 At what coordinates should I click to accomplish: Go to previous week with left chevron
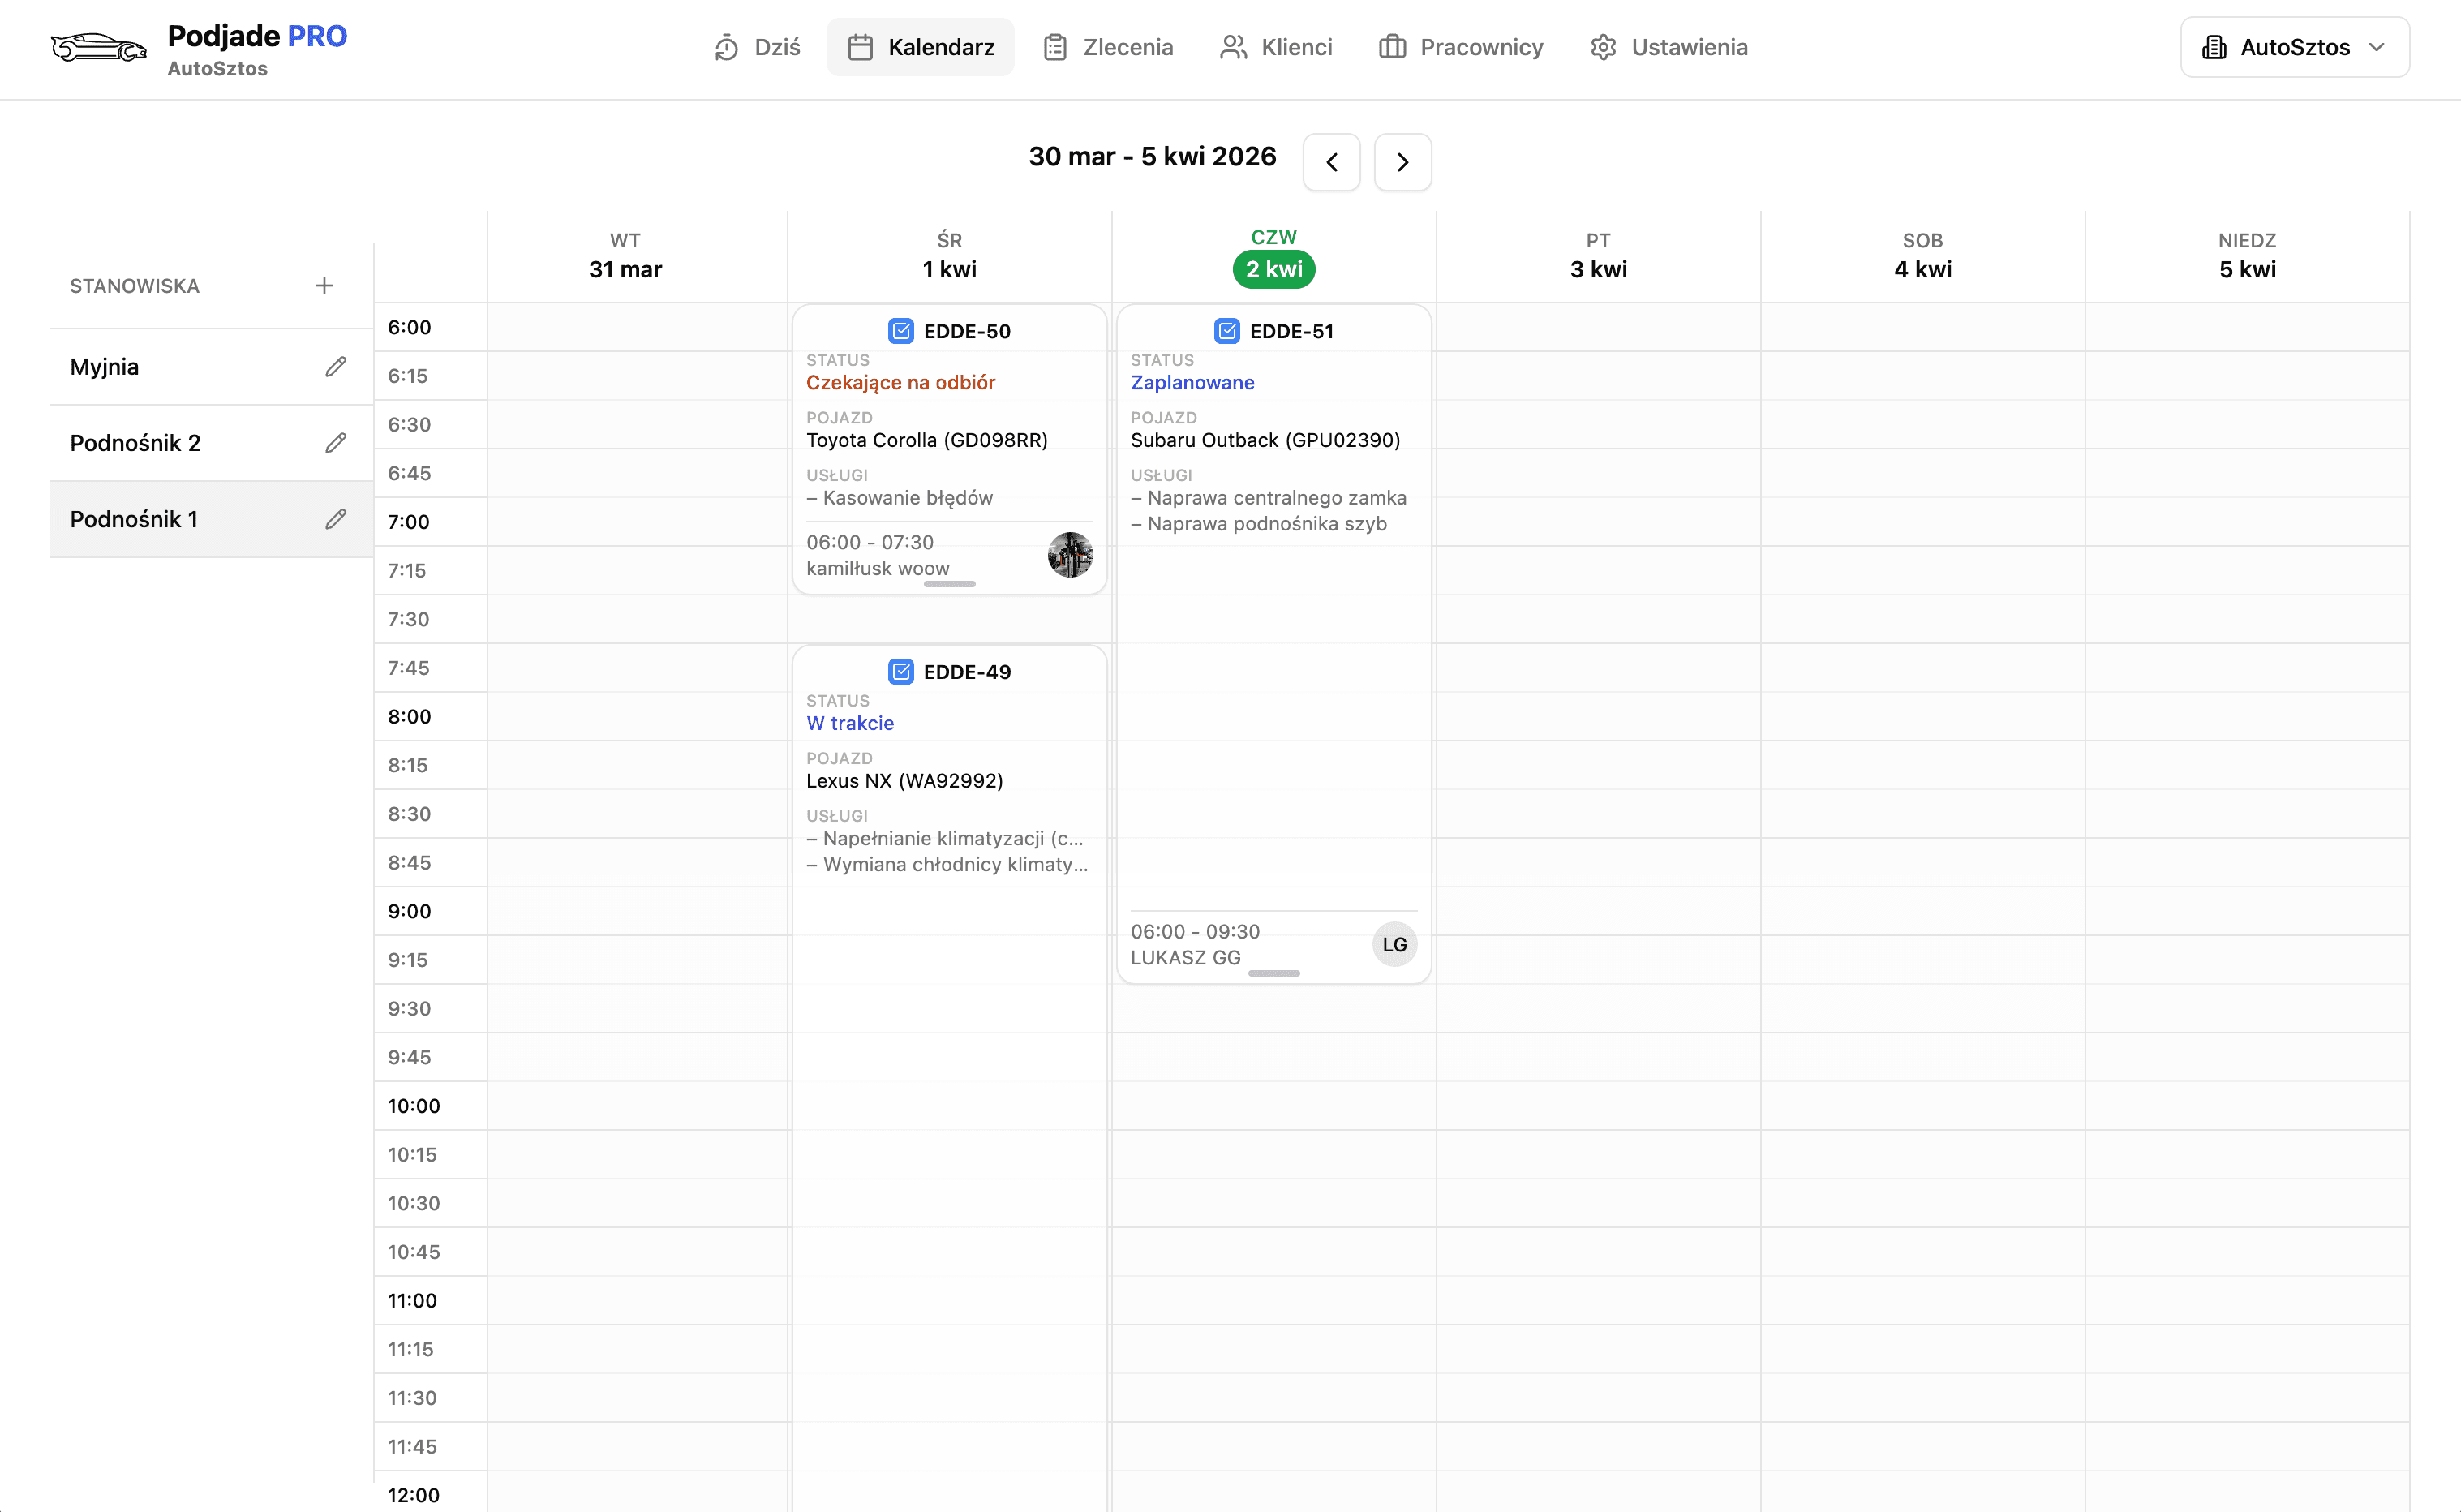coord(1331,161)
